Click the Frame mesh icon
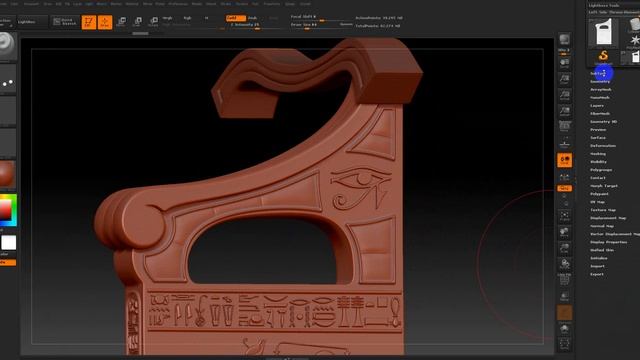 tap(564, 216)
